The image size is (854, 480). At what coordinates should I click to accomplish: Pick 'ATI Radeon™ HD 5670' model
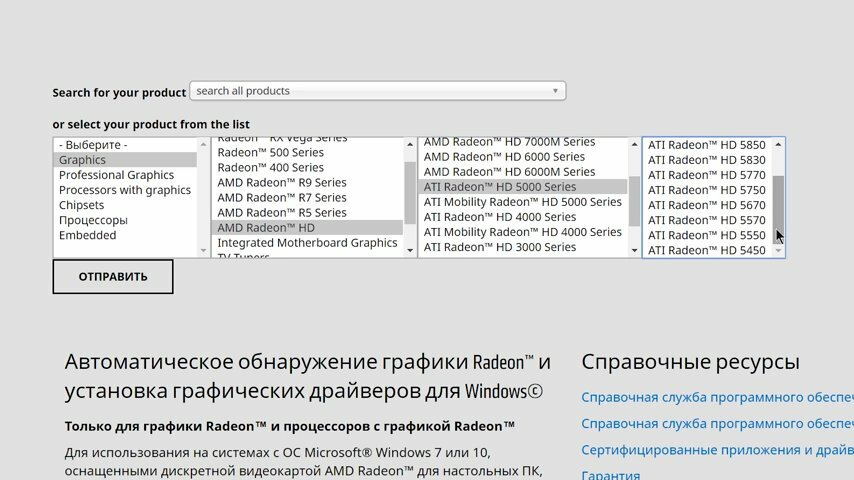point(707,205)
